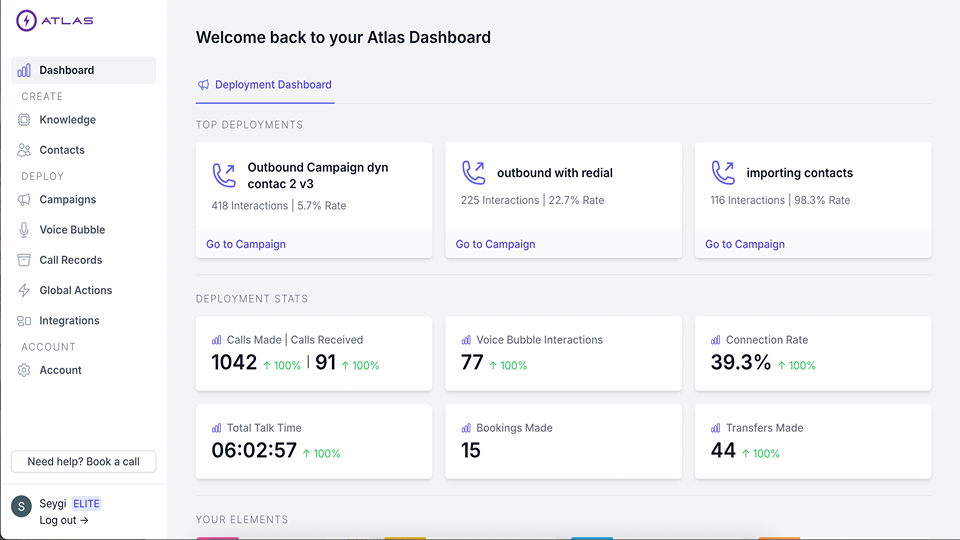960x540 pixels.
Task: Click the TOP DEPLOYMENTS section label
Action: [249, 125]
